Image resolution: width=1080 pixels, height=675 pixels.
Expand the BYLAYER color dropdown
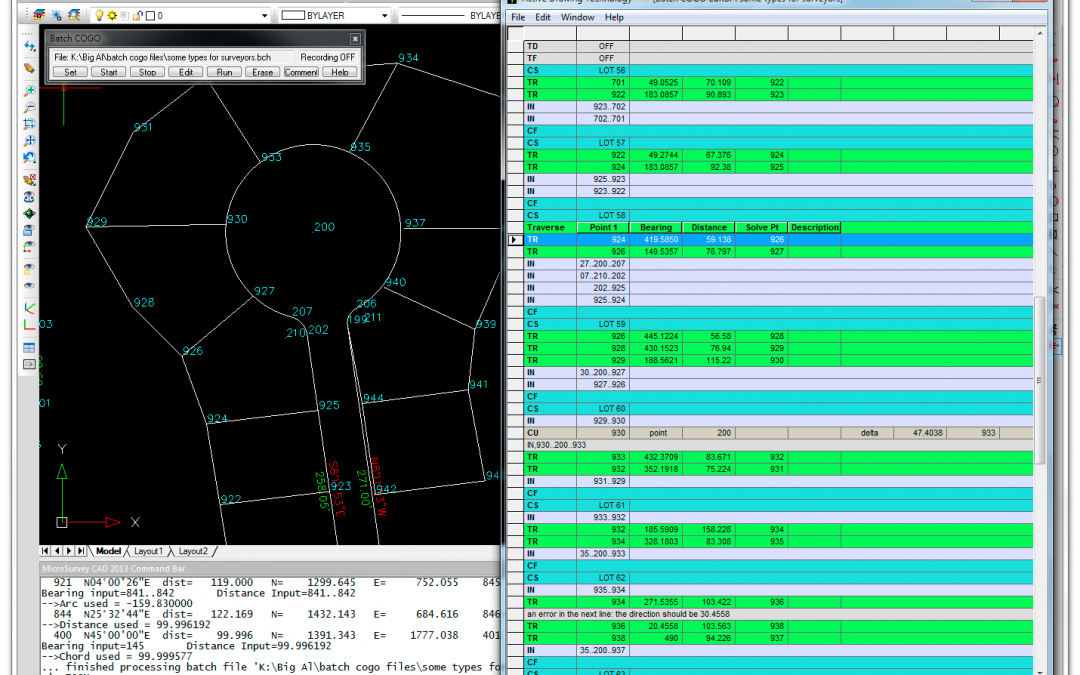click(x=384, y=16)
